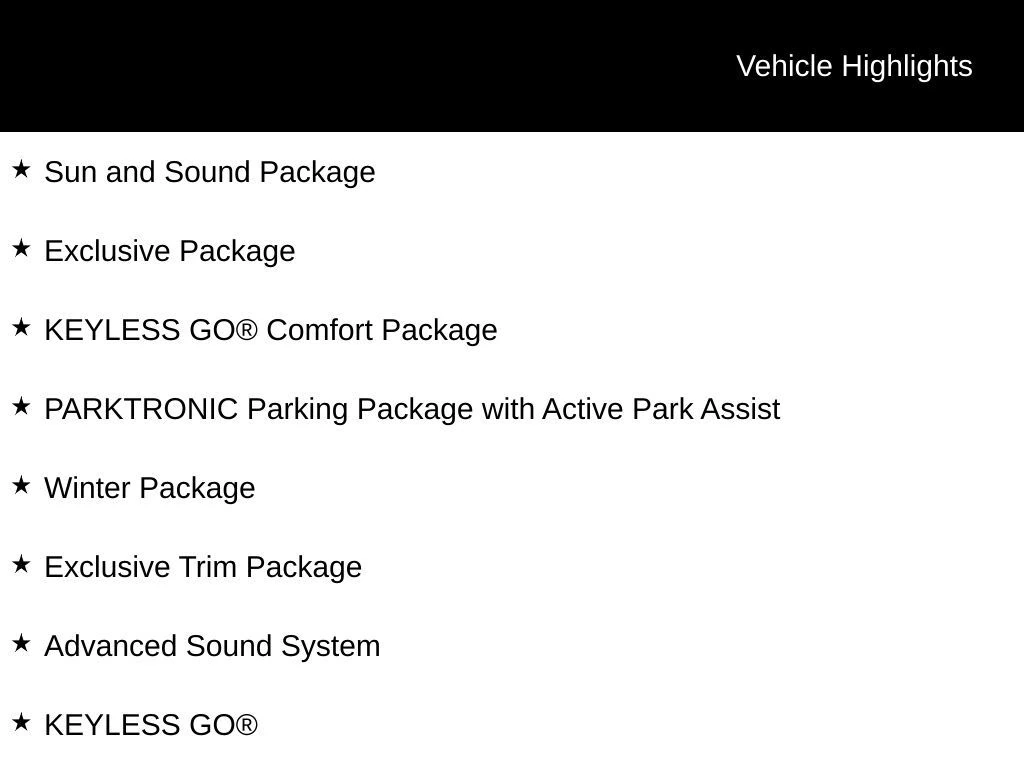Select the Exclusive Trim Package text
This screenshot has height=768, width=1024.
[203, 567]
